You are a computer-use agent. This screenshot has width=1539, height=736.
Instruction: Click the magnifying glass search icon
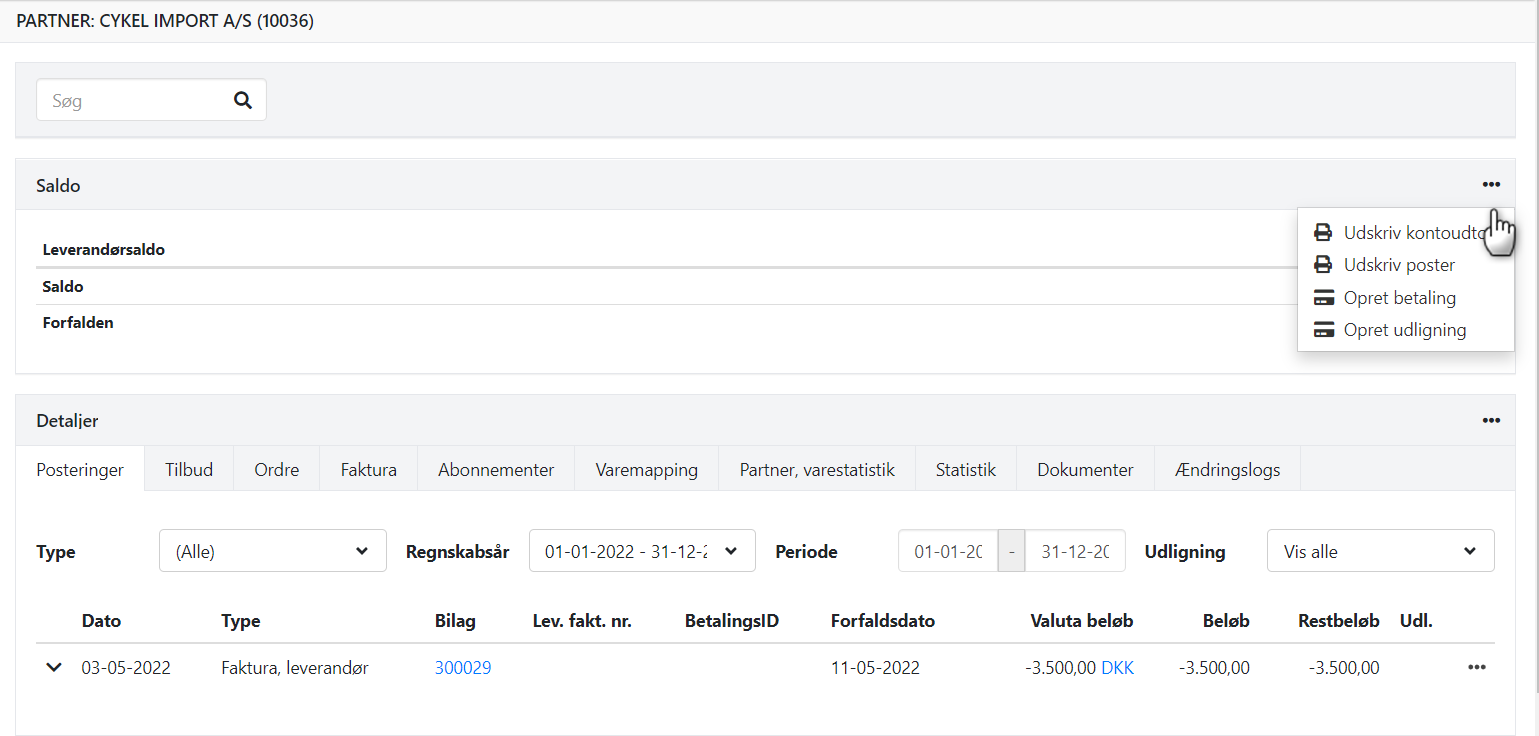click(x=243, y=99)
